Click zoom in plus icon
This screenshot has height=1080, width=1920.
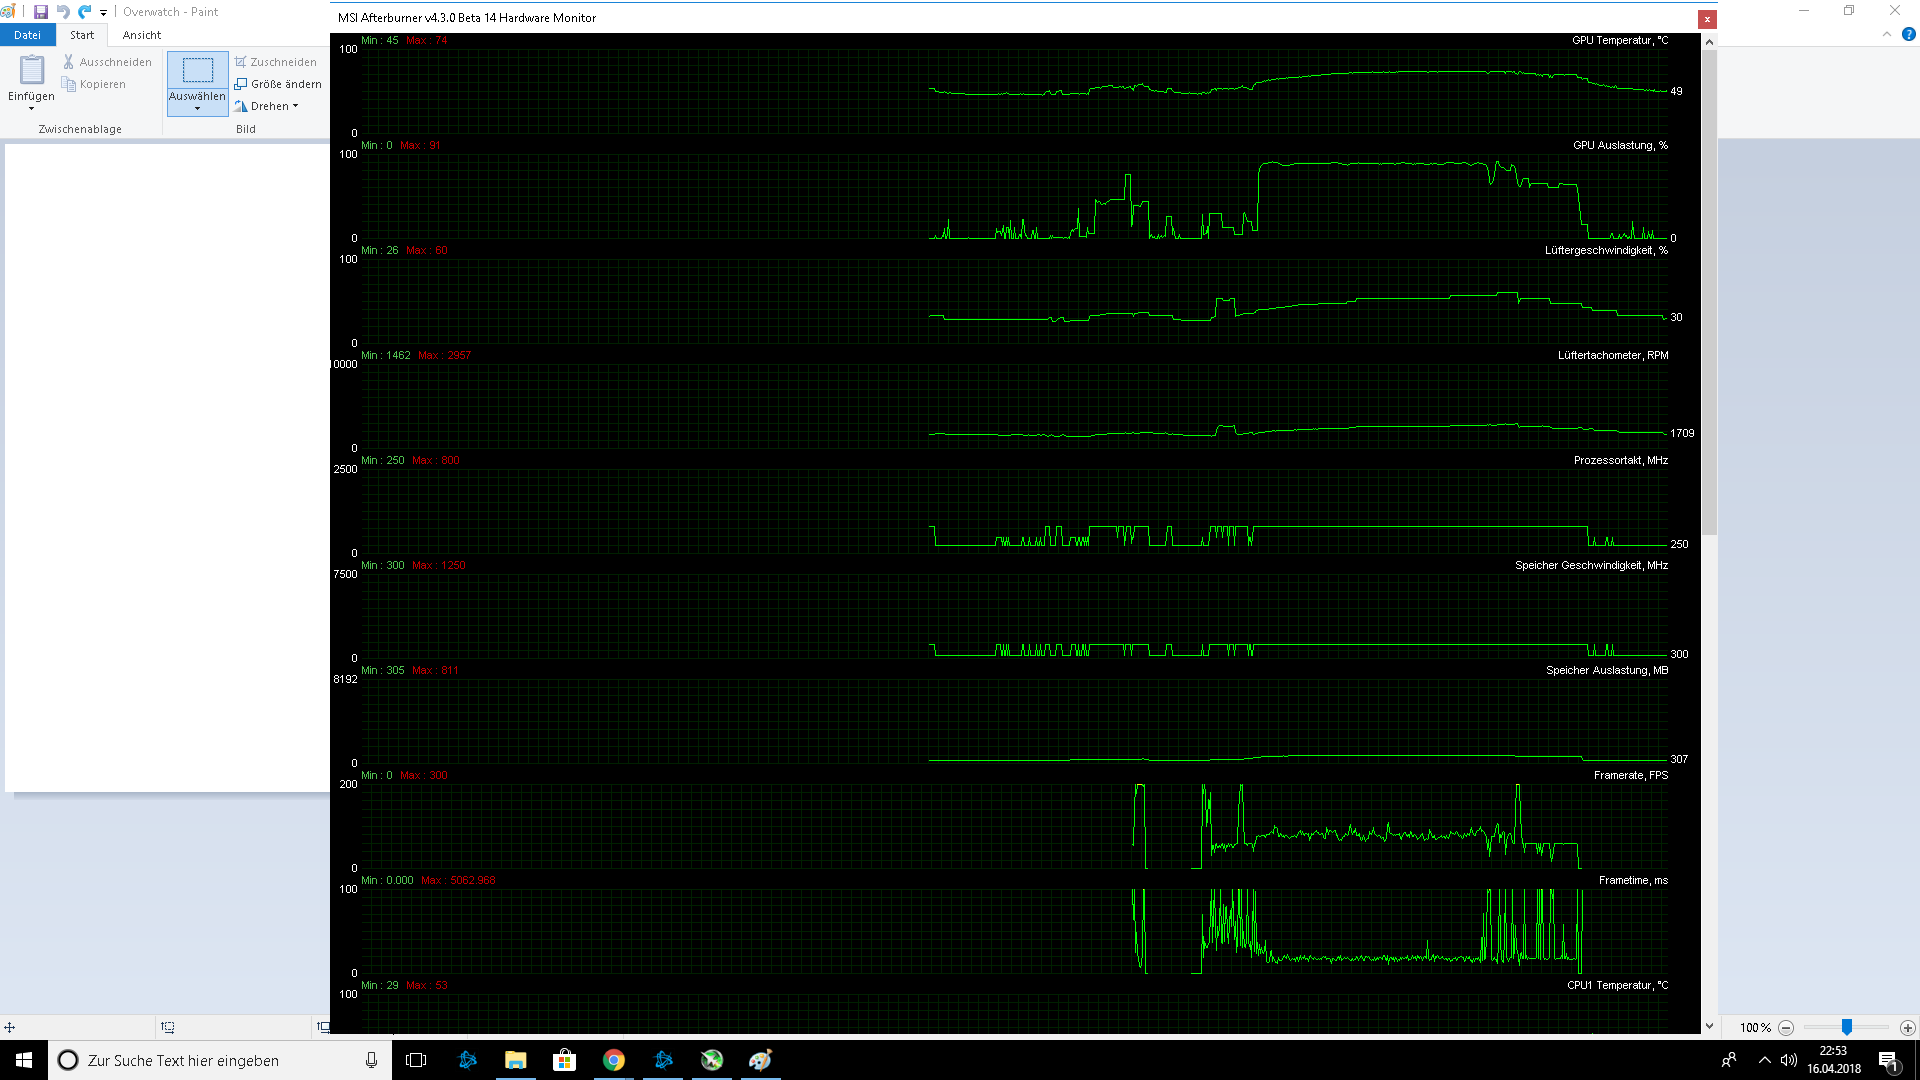pos(1907,1028)
